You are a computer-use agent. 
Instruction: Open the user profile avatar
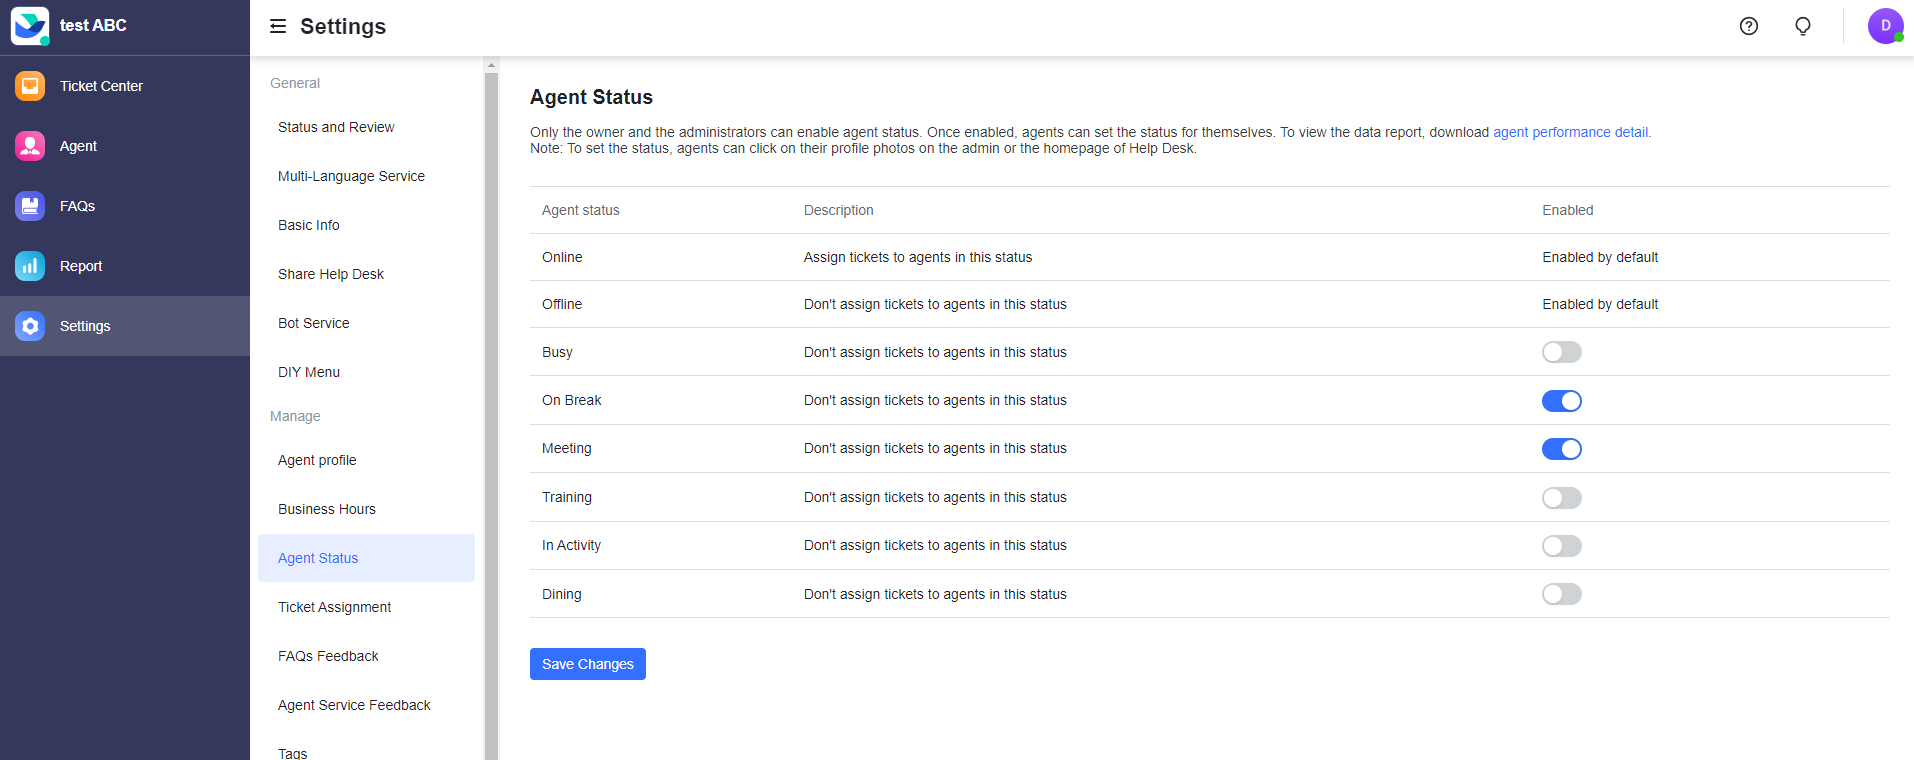(1885, 26)
